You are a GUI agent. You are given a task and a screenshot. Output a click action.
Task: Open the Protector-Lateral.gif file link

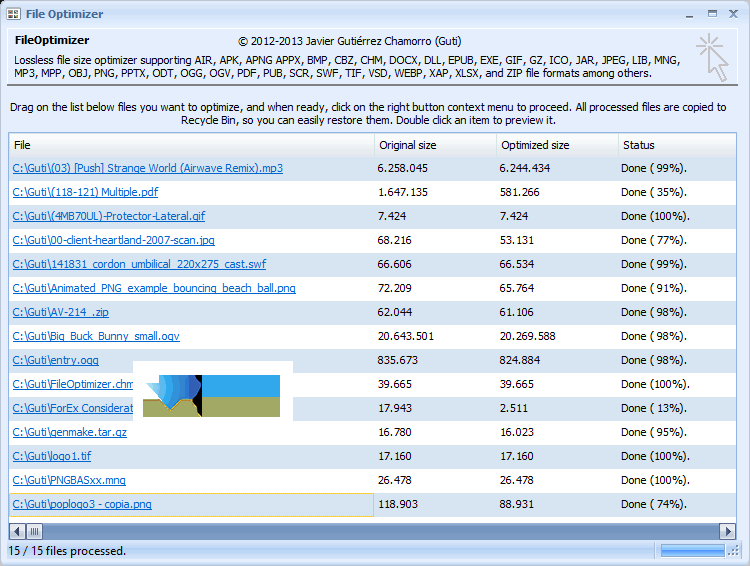pyautogui.click(x=109, y=216)
